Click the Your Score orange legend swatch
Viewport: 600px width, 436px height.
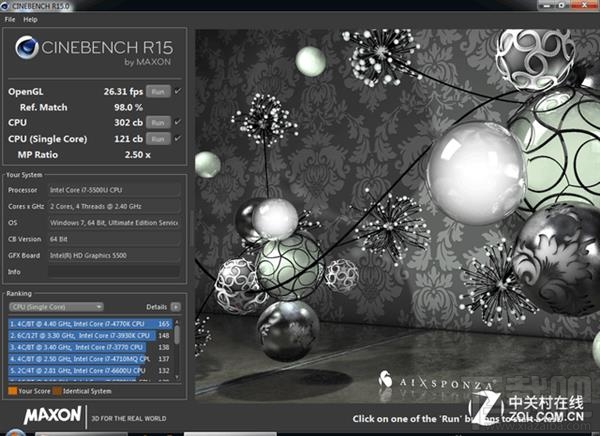[x=13, y=391]
